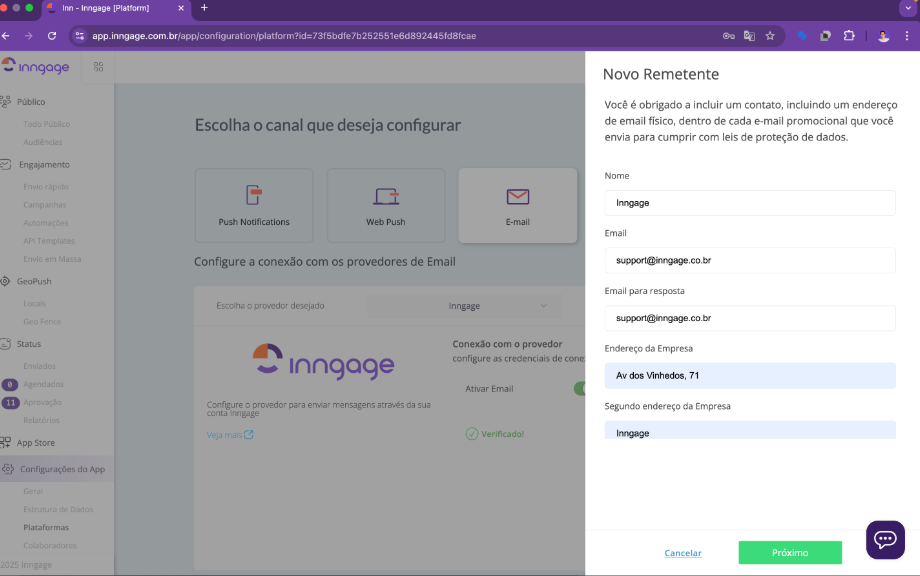
Task: Open Audiências in sidebar
Action: coord(43,142)
